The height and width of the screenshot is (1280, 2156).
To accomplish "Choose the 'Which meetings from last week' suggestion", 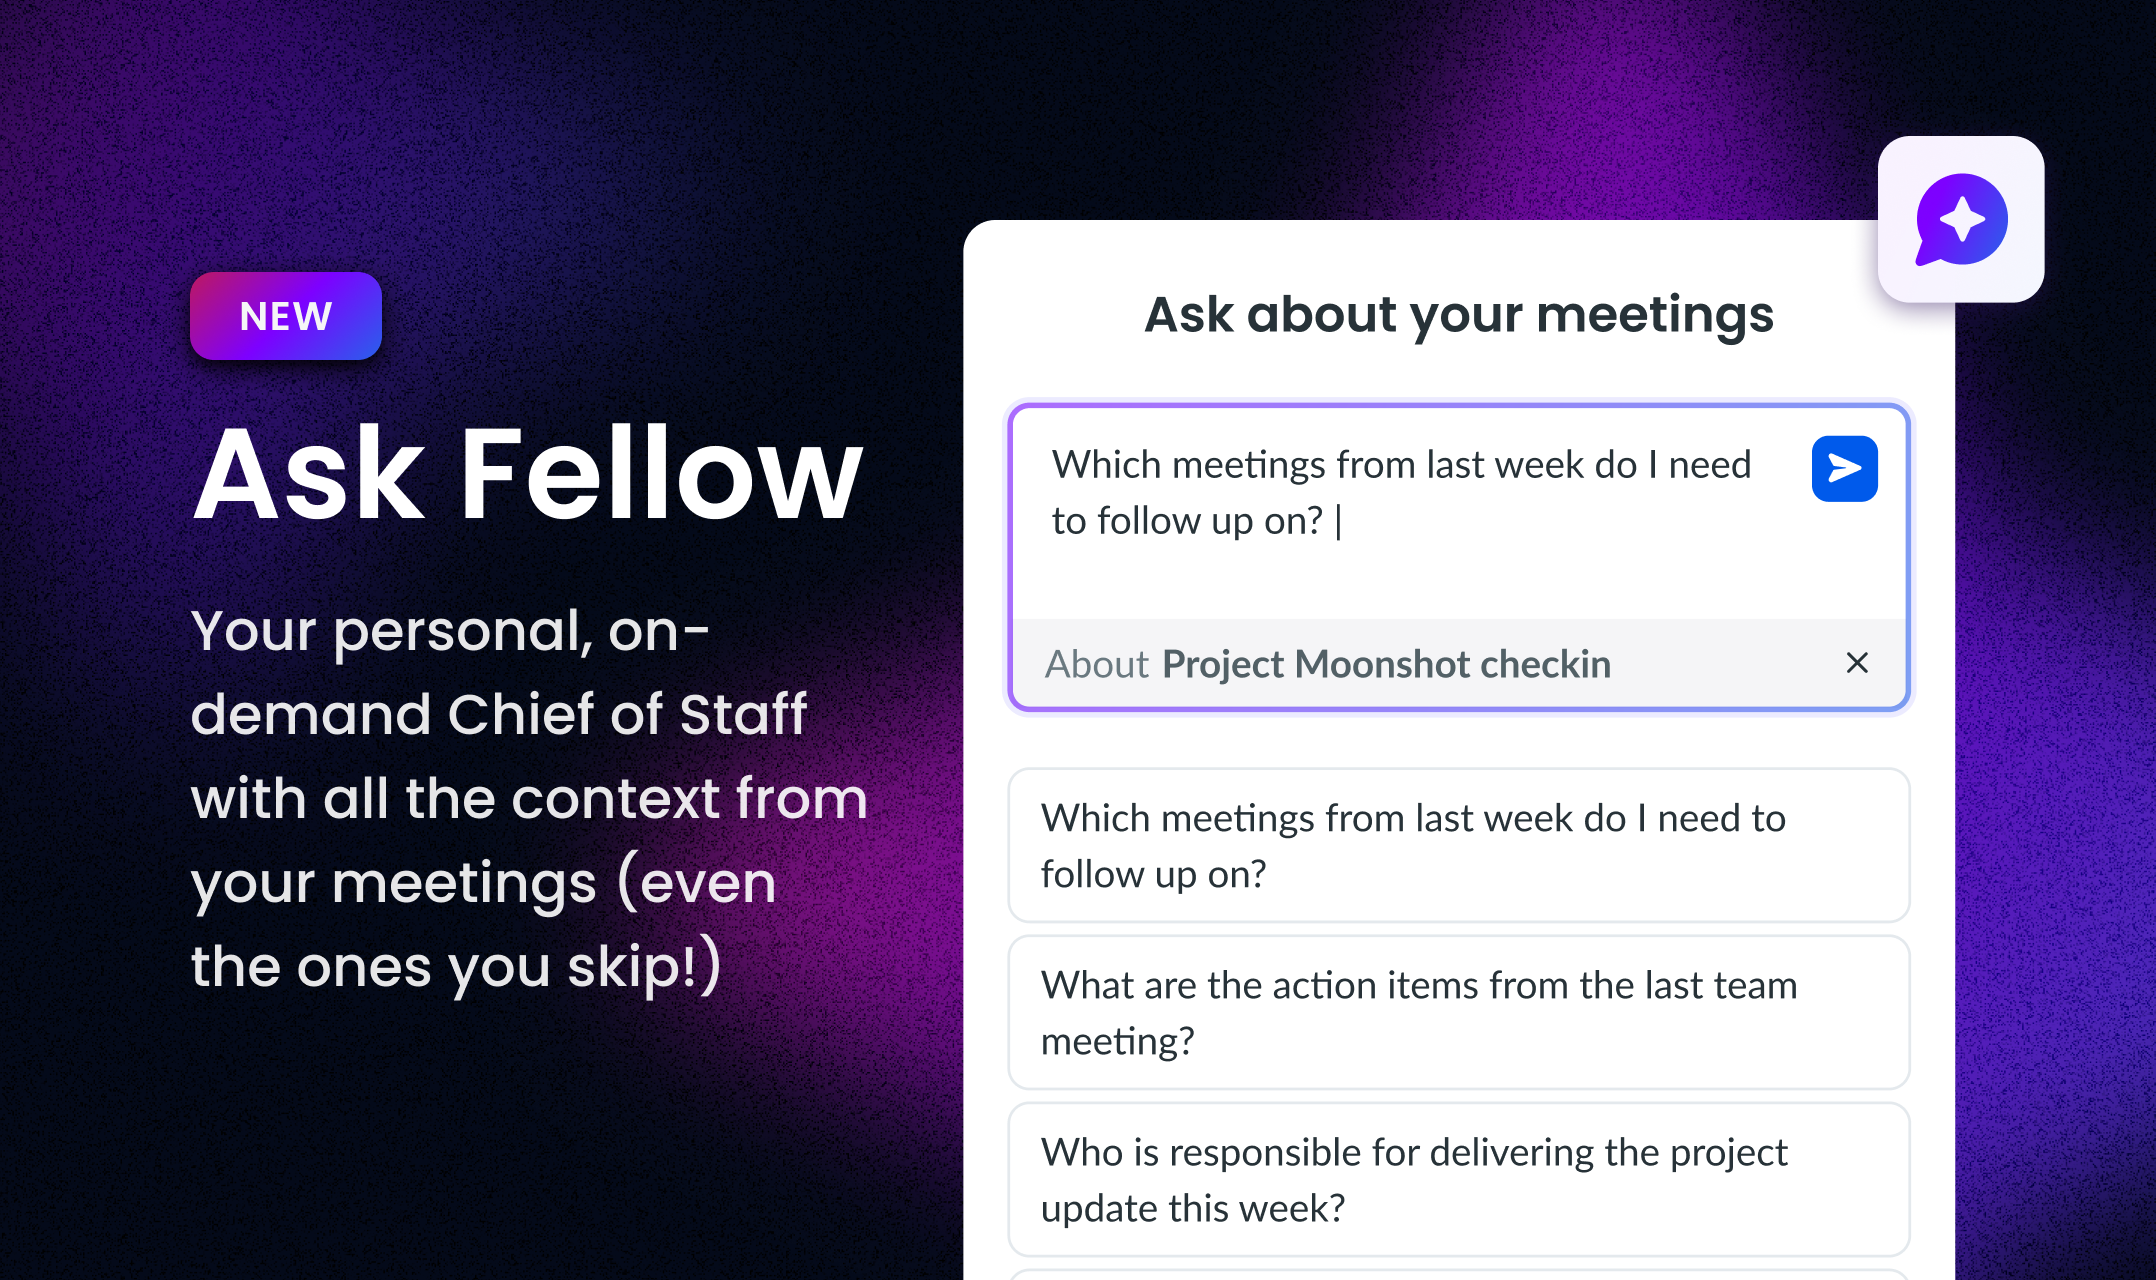I will 1458,845.
